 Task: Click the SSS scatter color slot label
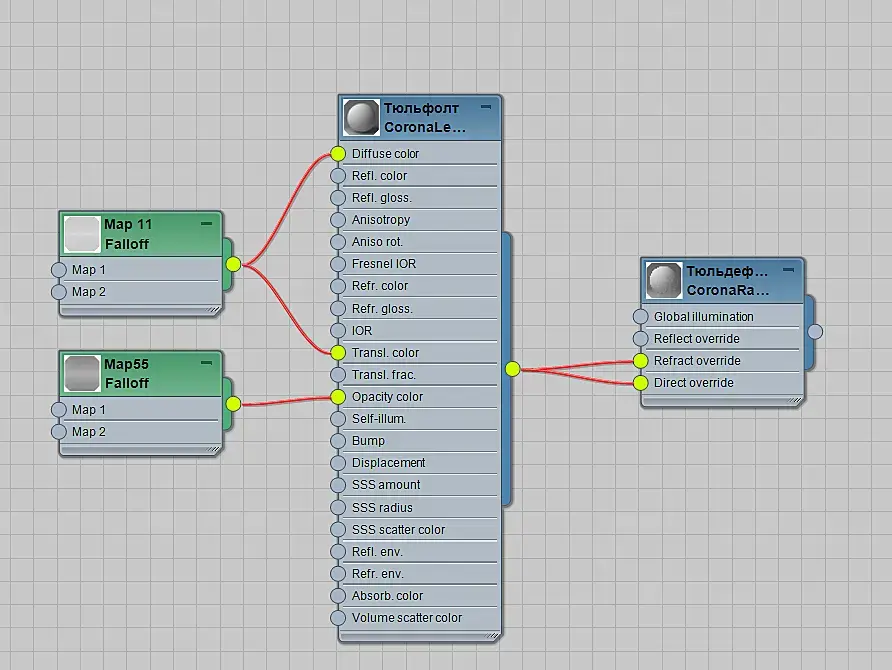[398, 530]
